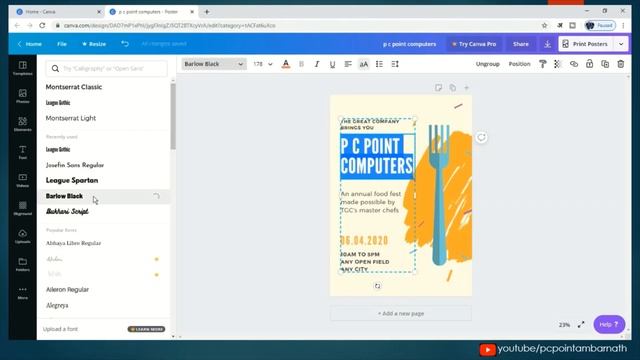640x360 pixels.
Task: Click the Download icon in header
Action: pyautogui.click(x=547, y=44)
